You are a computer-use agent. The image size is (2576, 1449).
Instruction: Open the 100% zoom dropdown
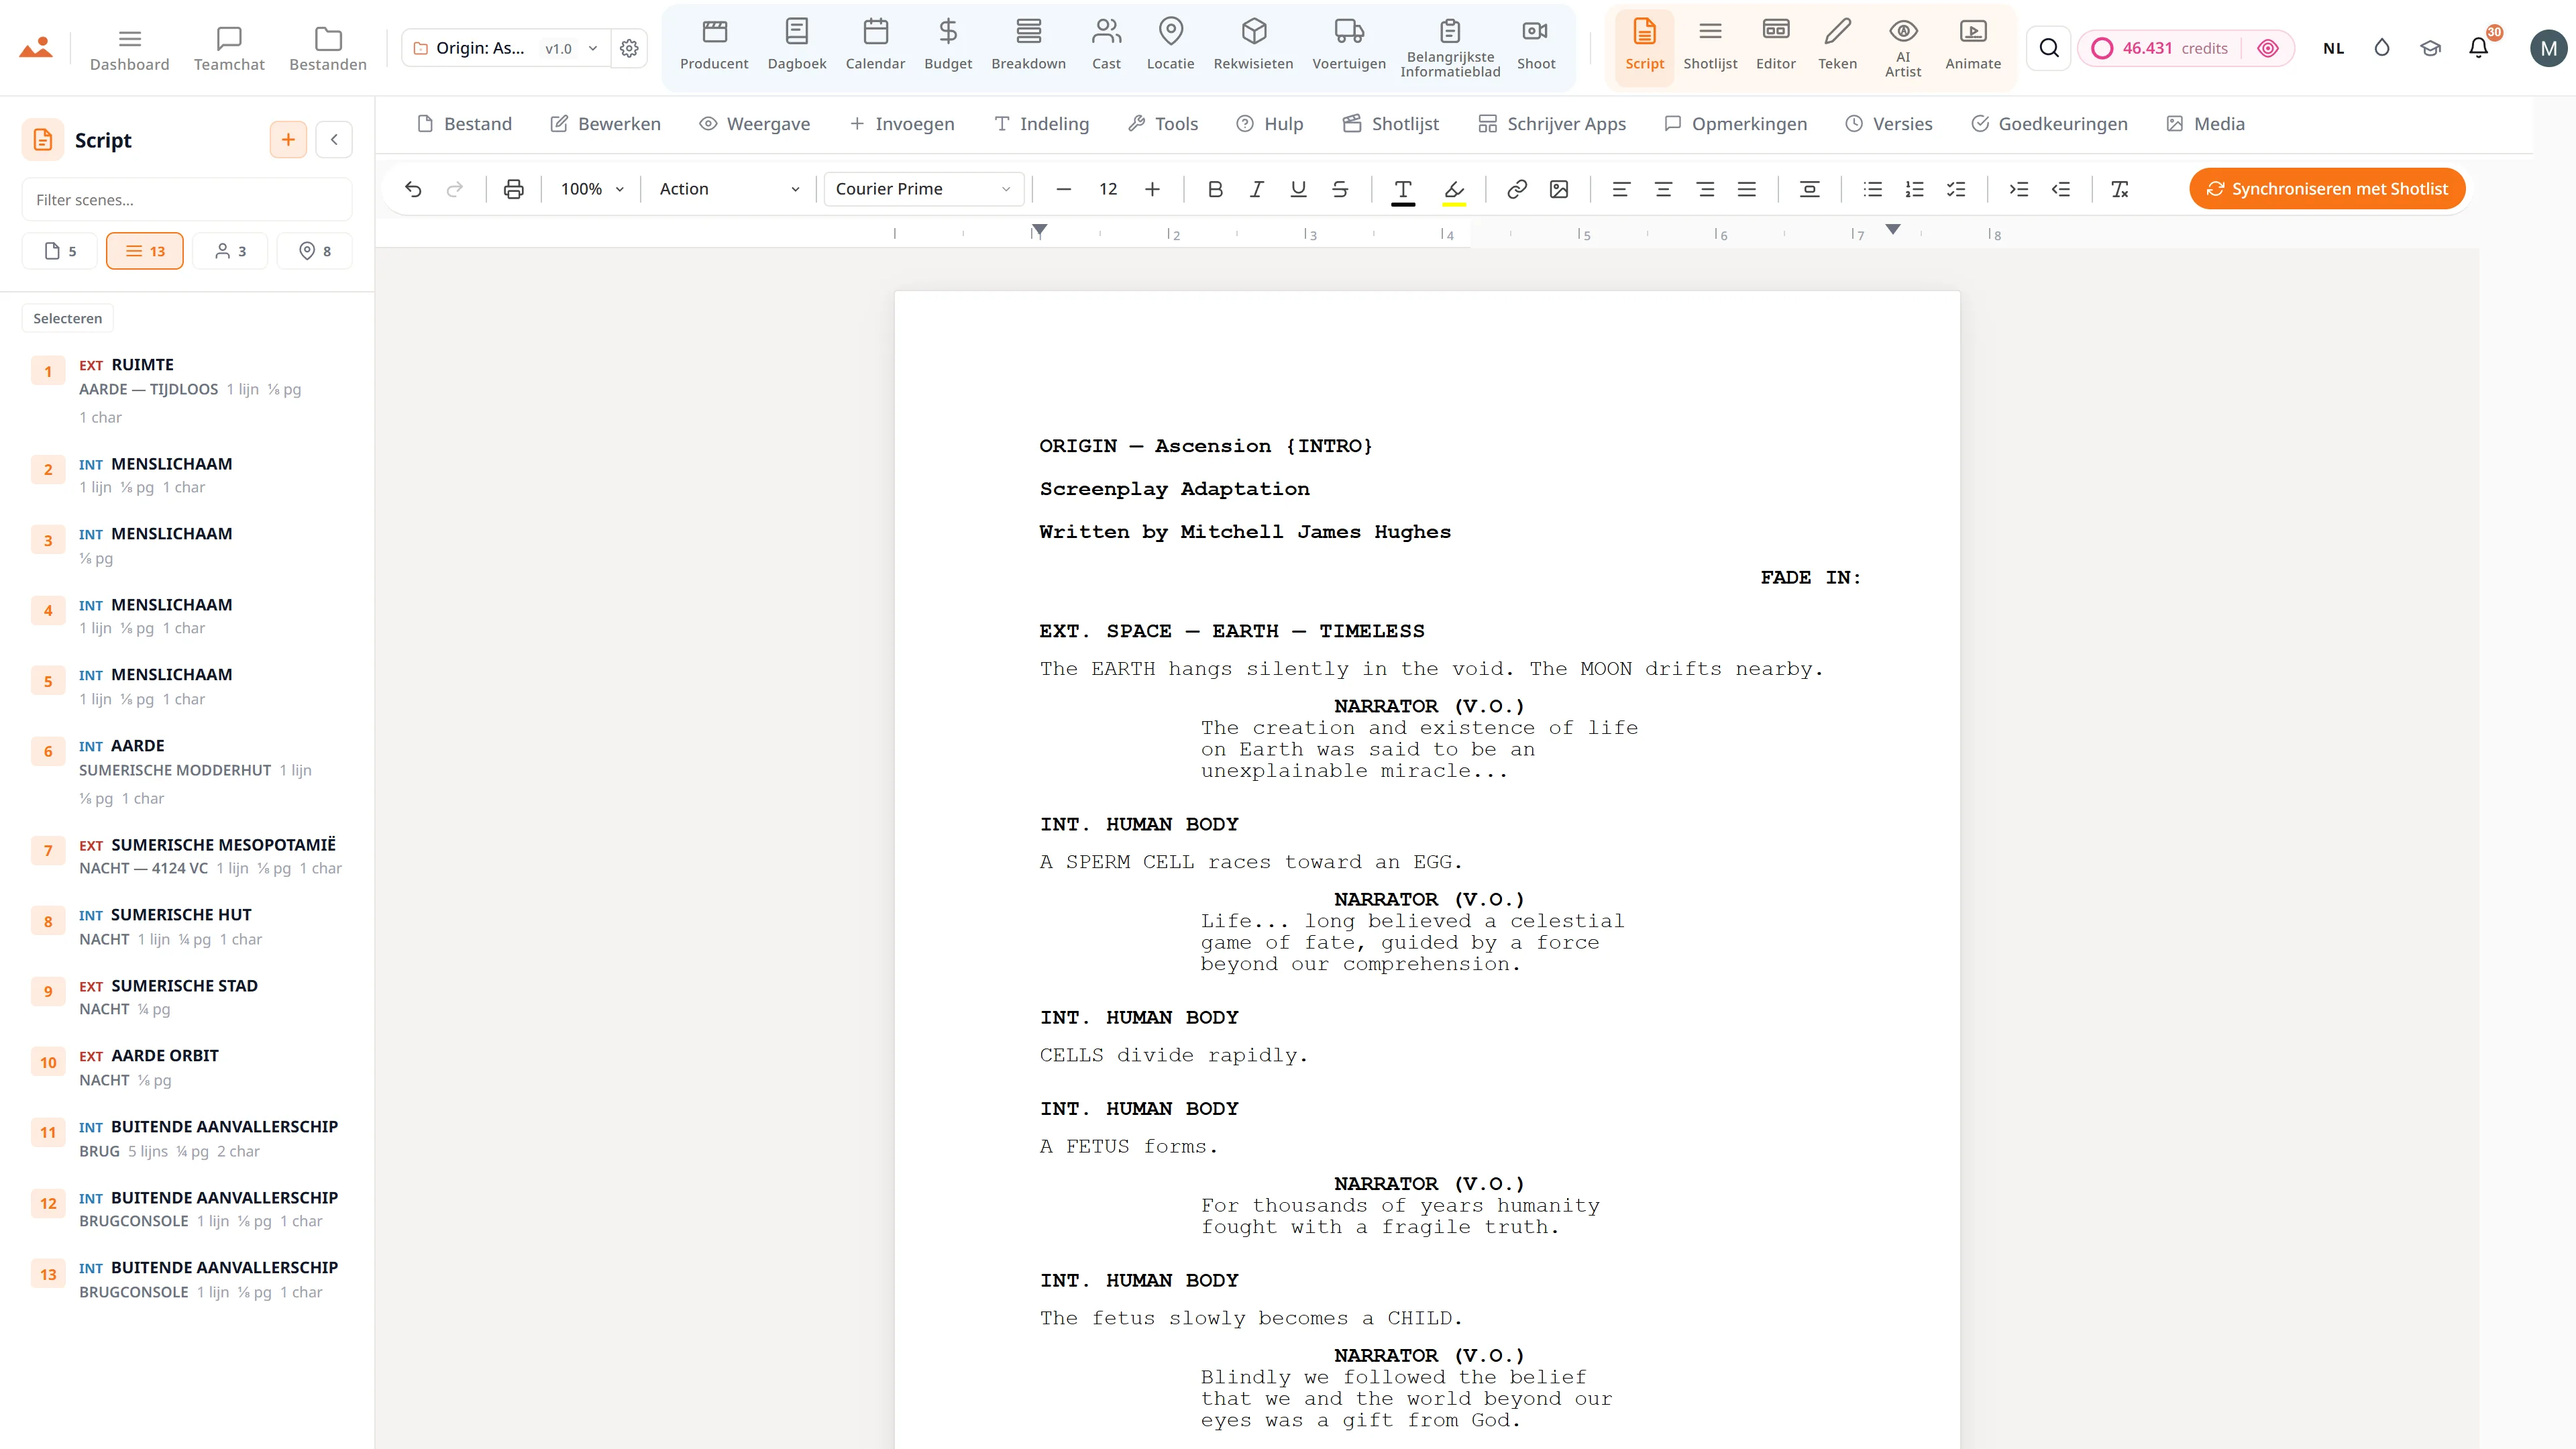tap(592, 189)
